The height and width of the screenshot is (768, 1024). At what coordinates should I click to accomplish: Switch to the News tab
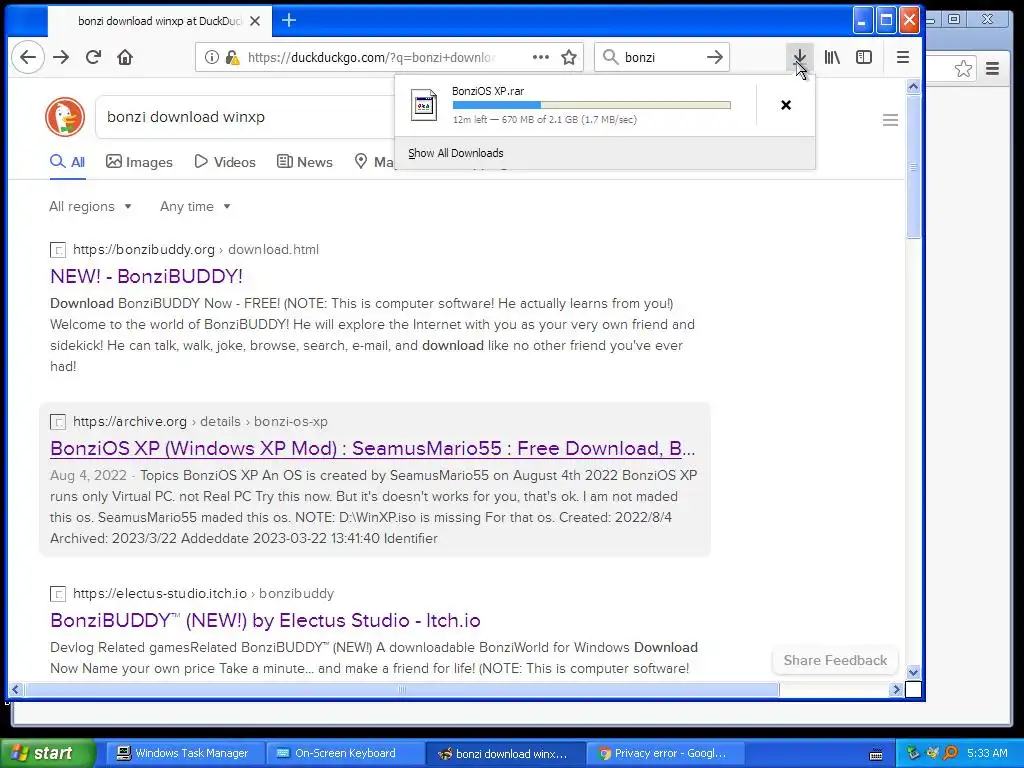[x=305, y=162]
